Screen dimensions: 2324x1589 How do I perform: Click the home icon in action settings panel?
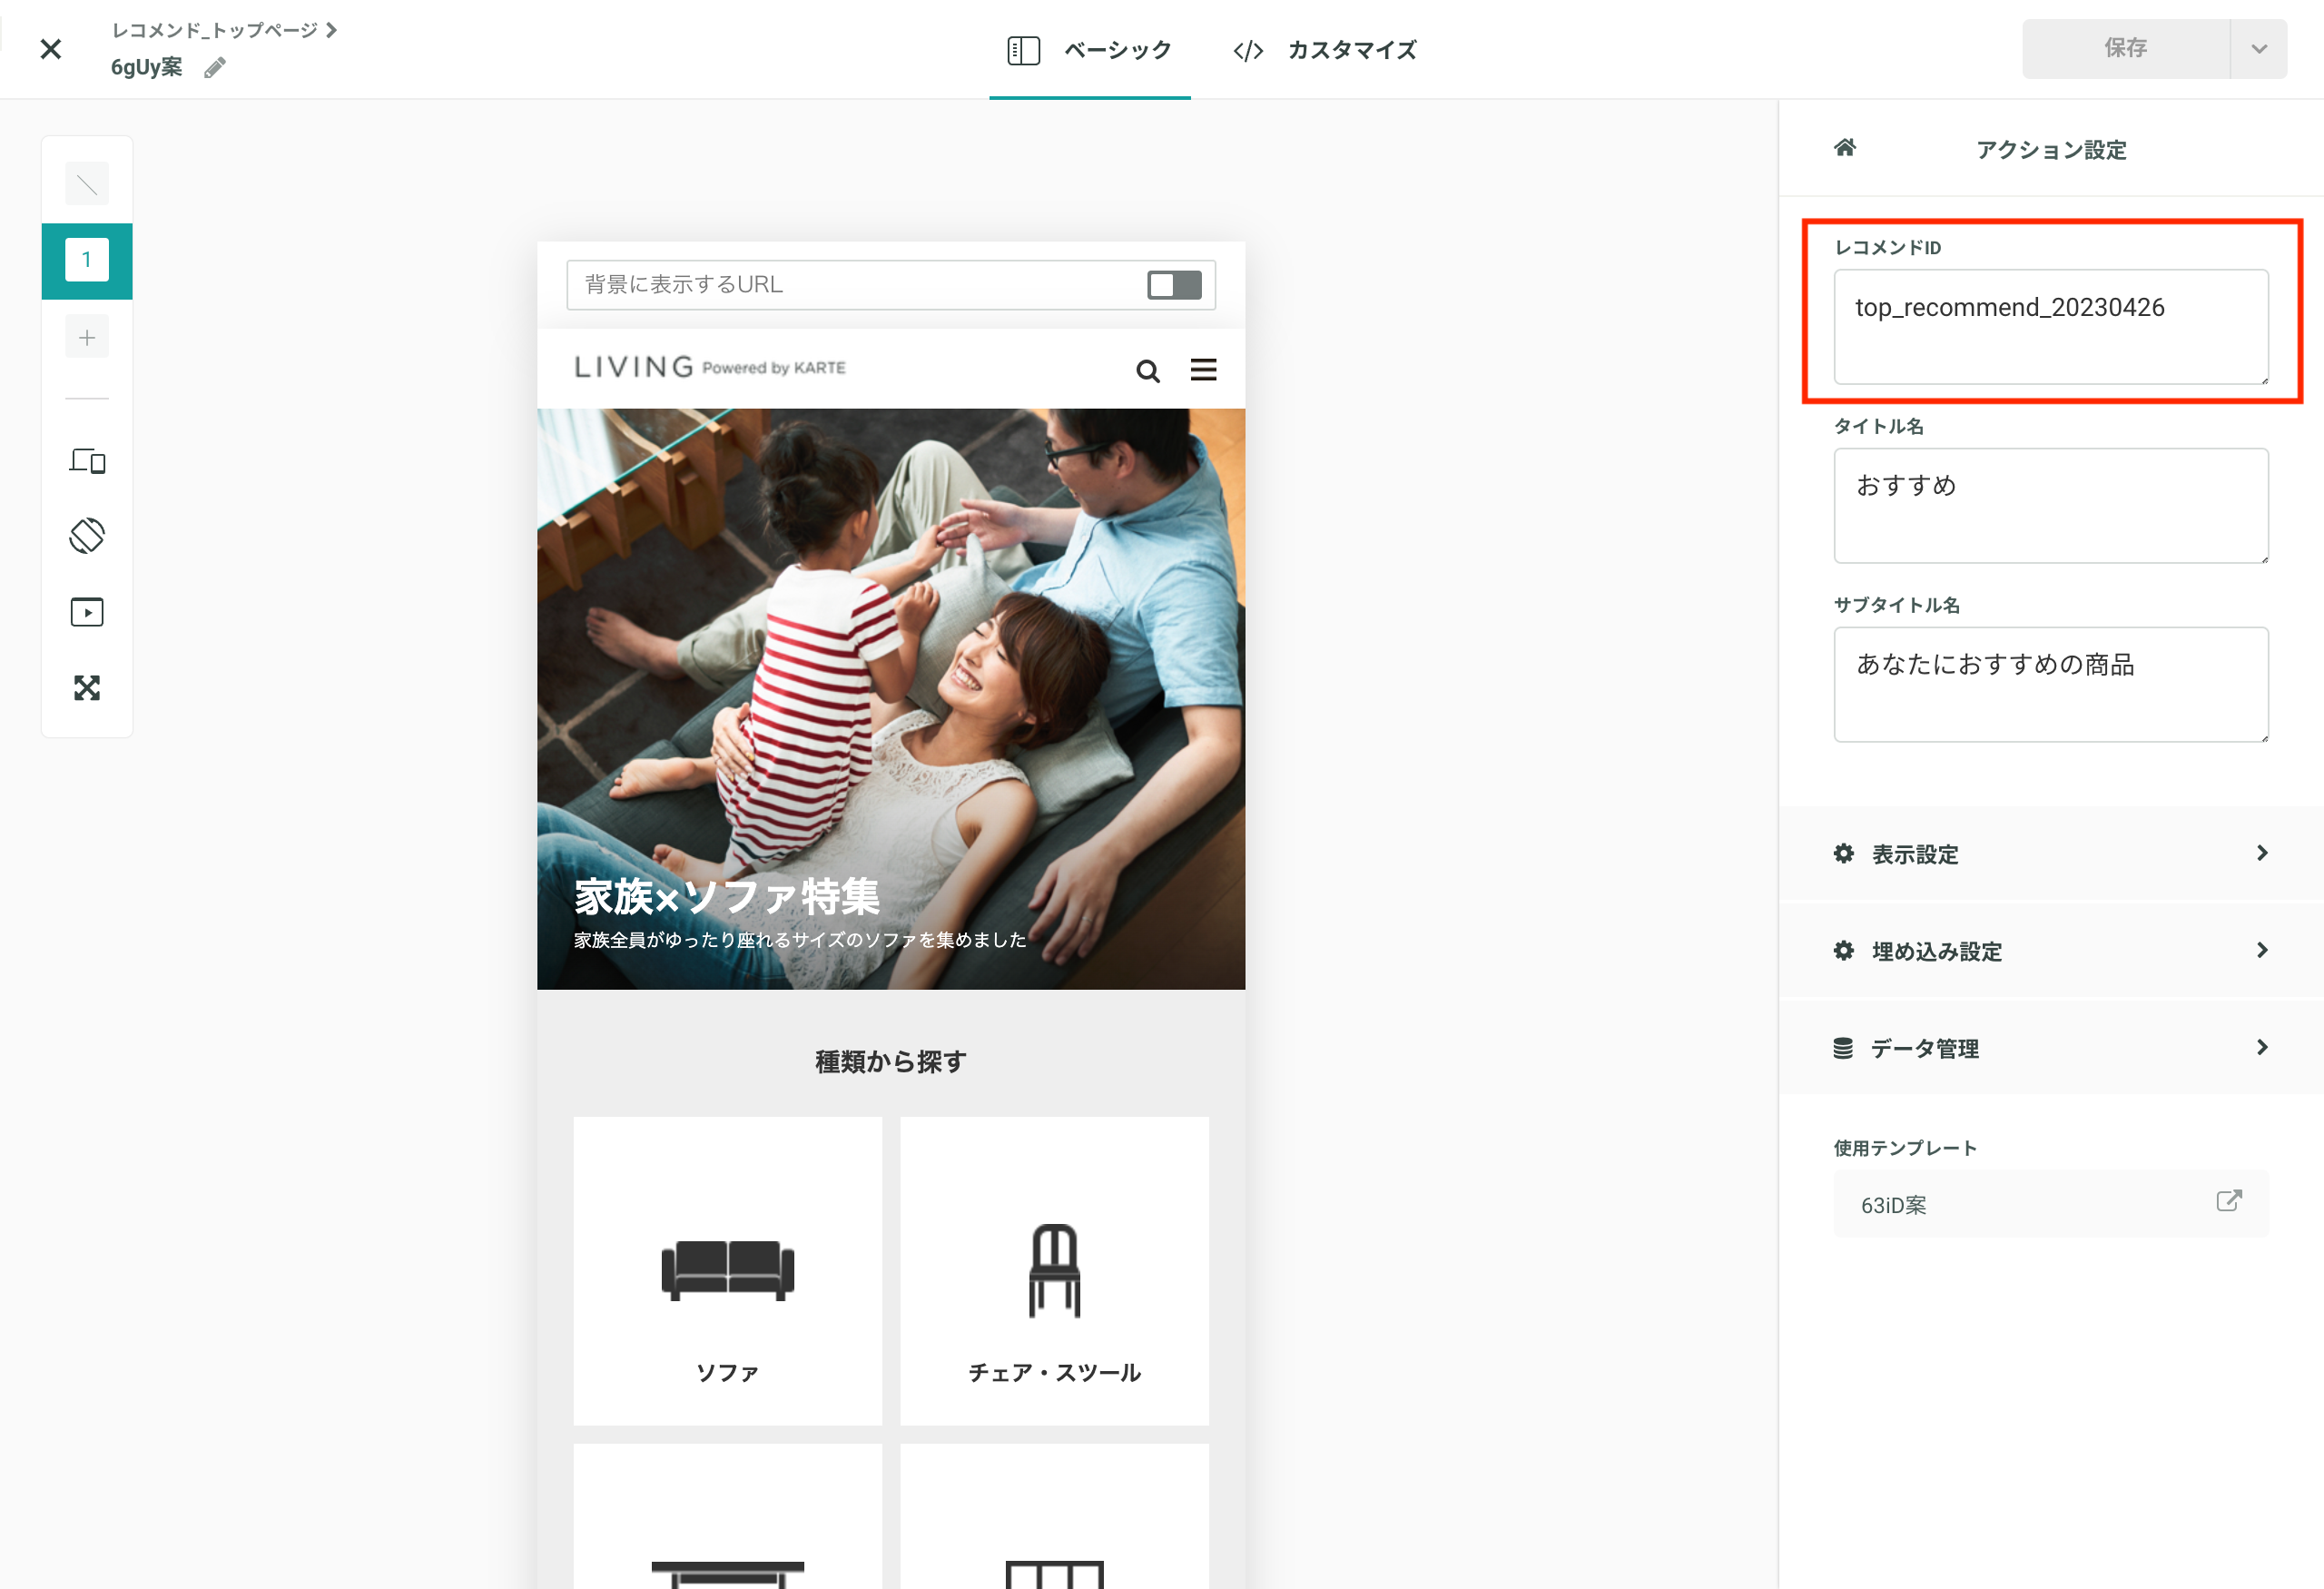pos(1845,148)
